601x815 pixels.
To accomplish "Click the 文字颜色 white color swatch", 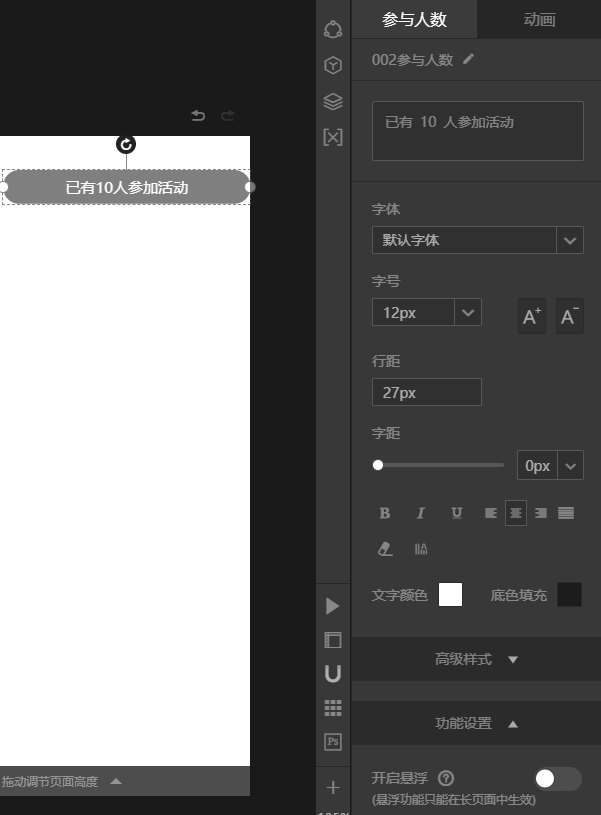I will pyautogui.click(x=450, y=595).
